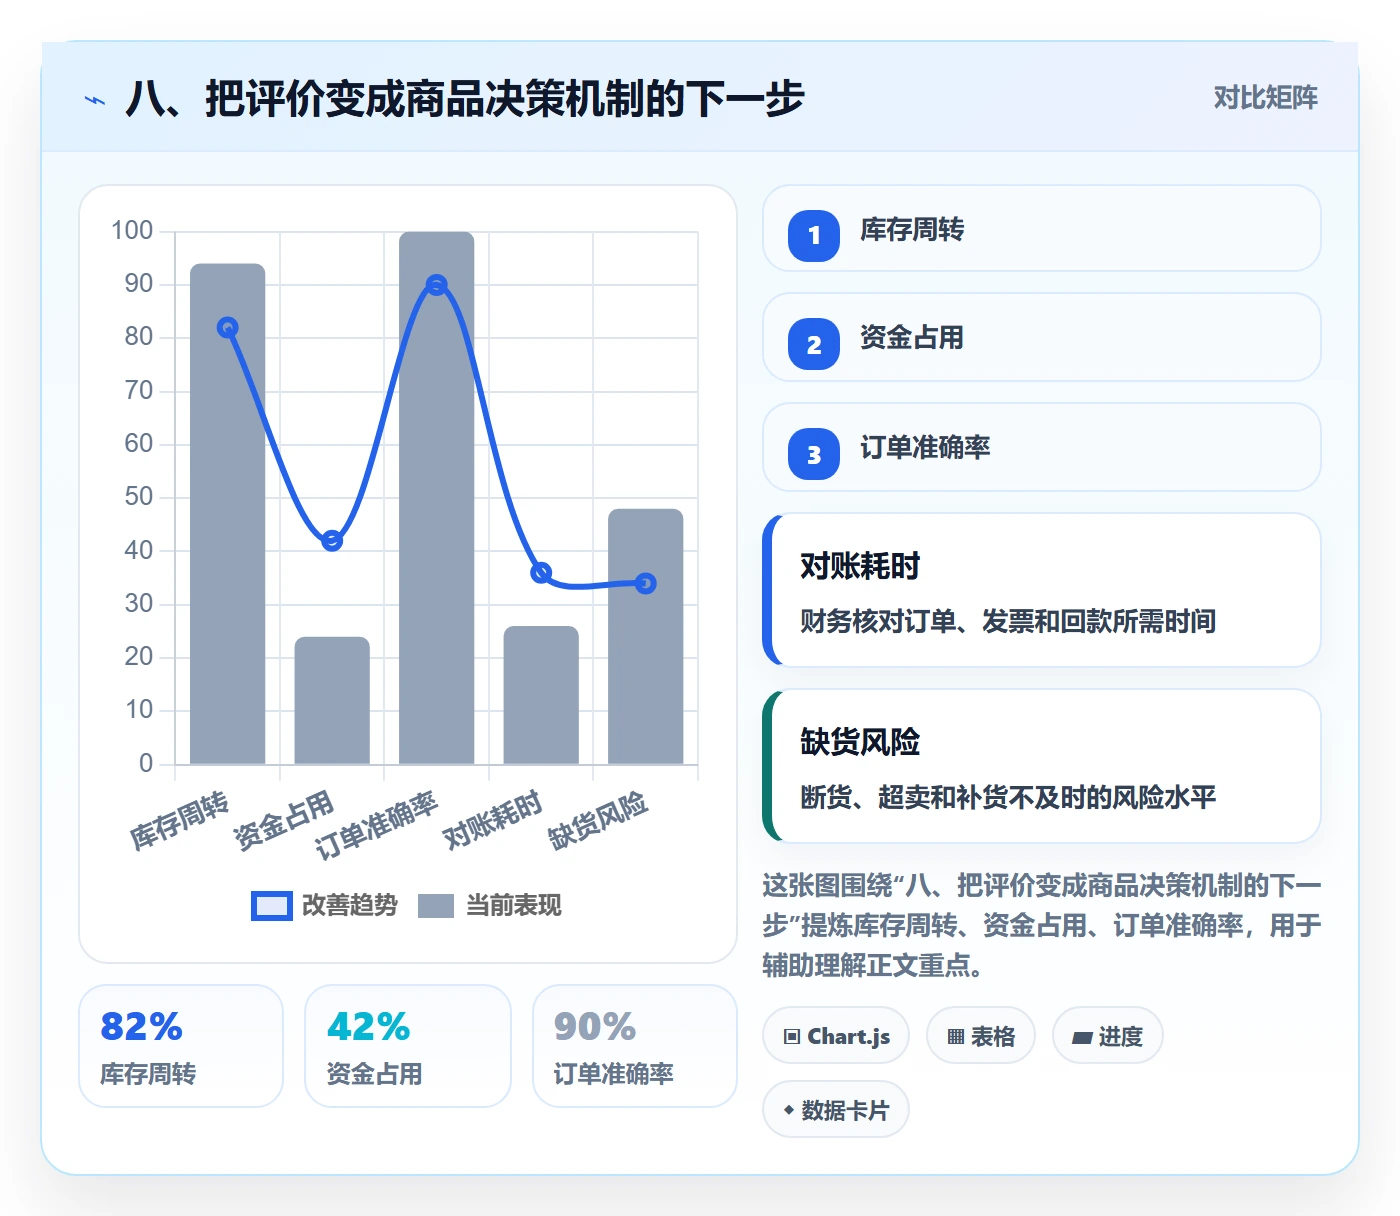Click the tallest gray bar reaching 100
The image size is (1400, 1216).
(x=437, y=498)
